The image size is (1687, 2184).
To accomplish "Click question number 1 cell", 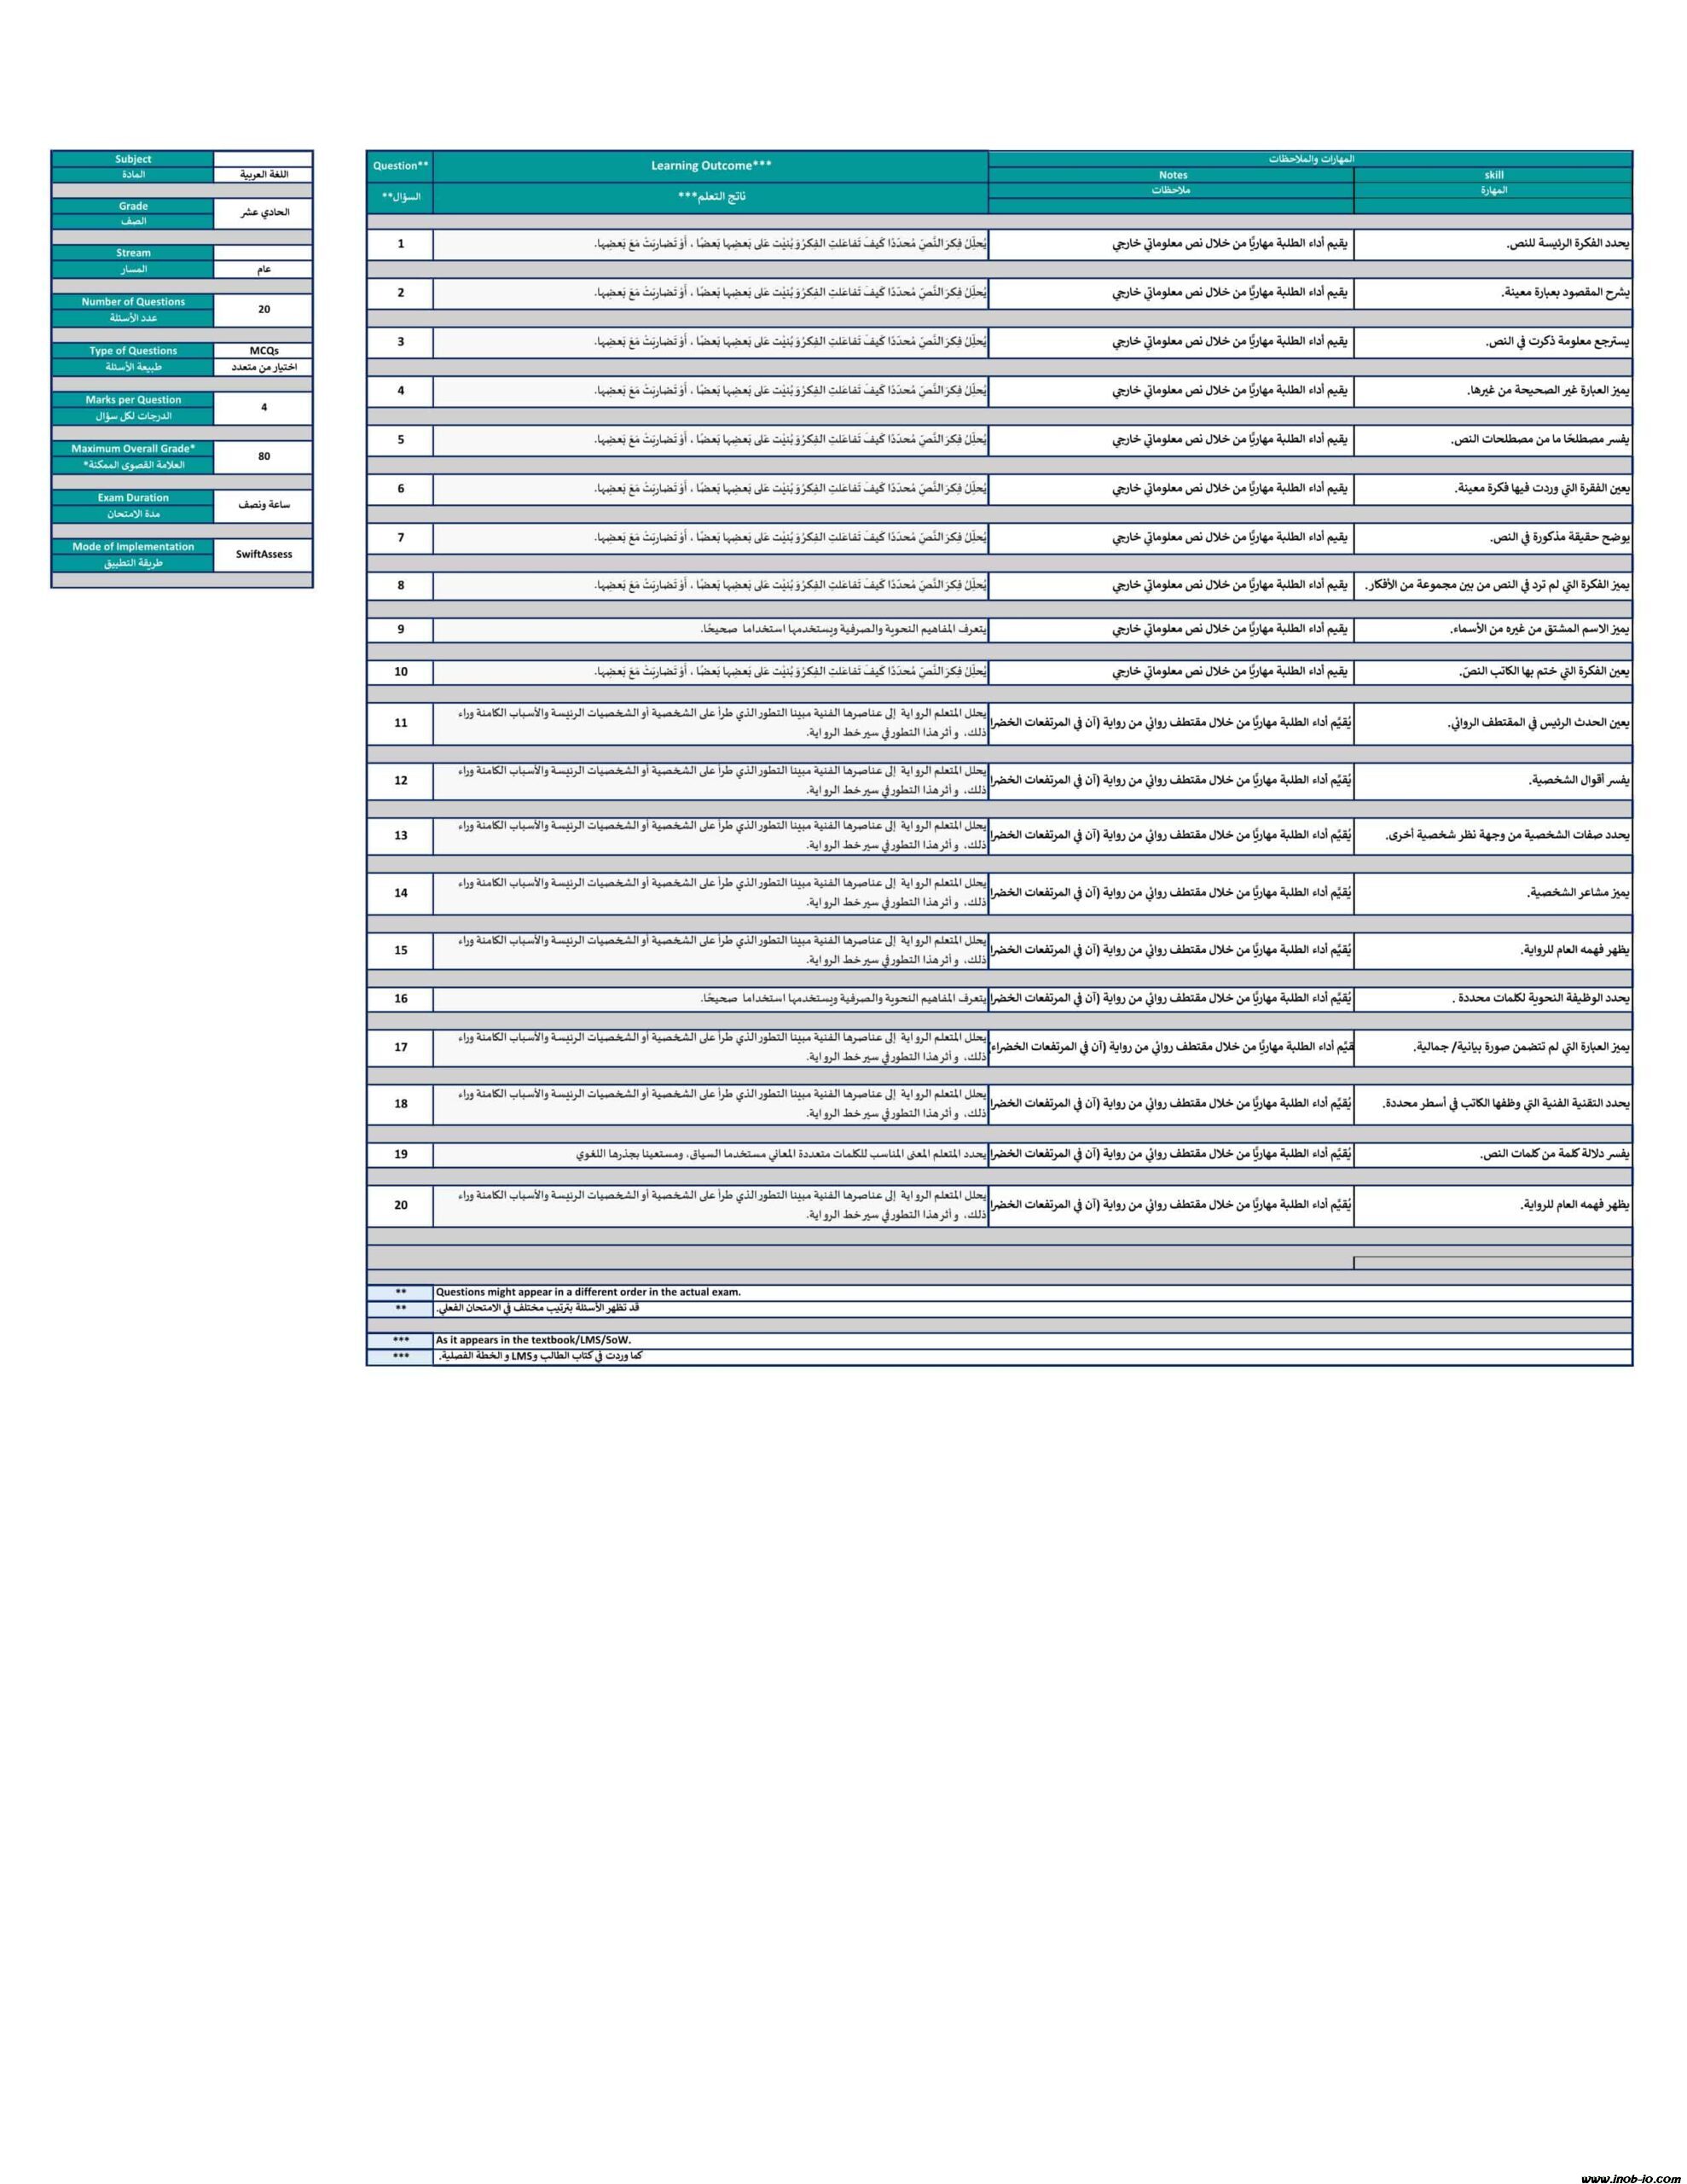I will [x=401, y=244].
